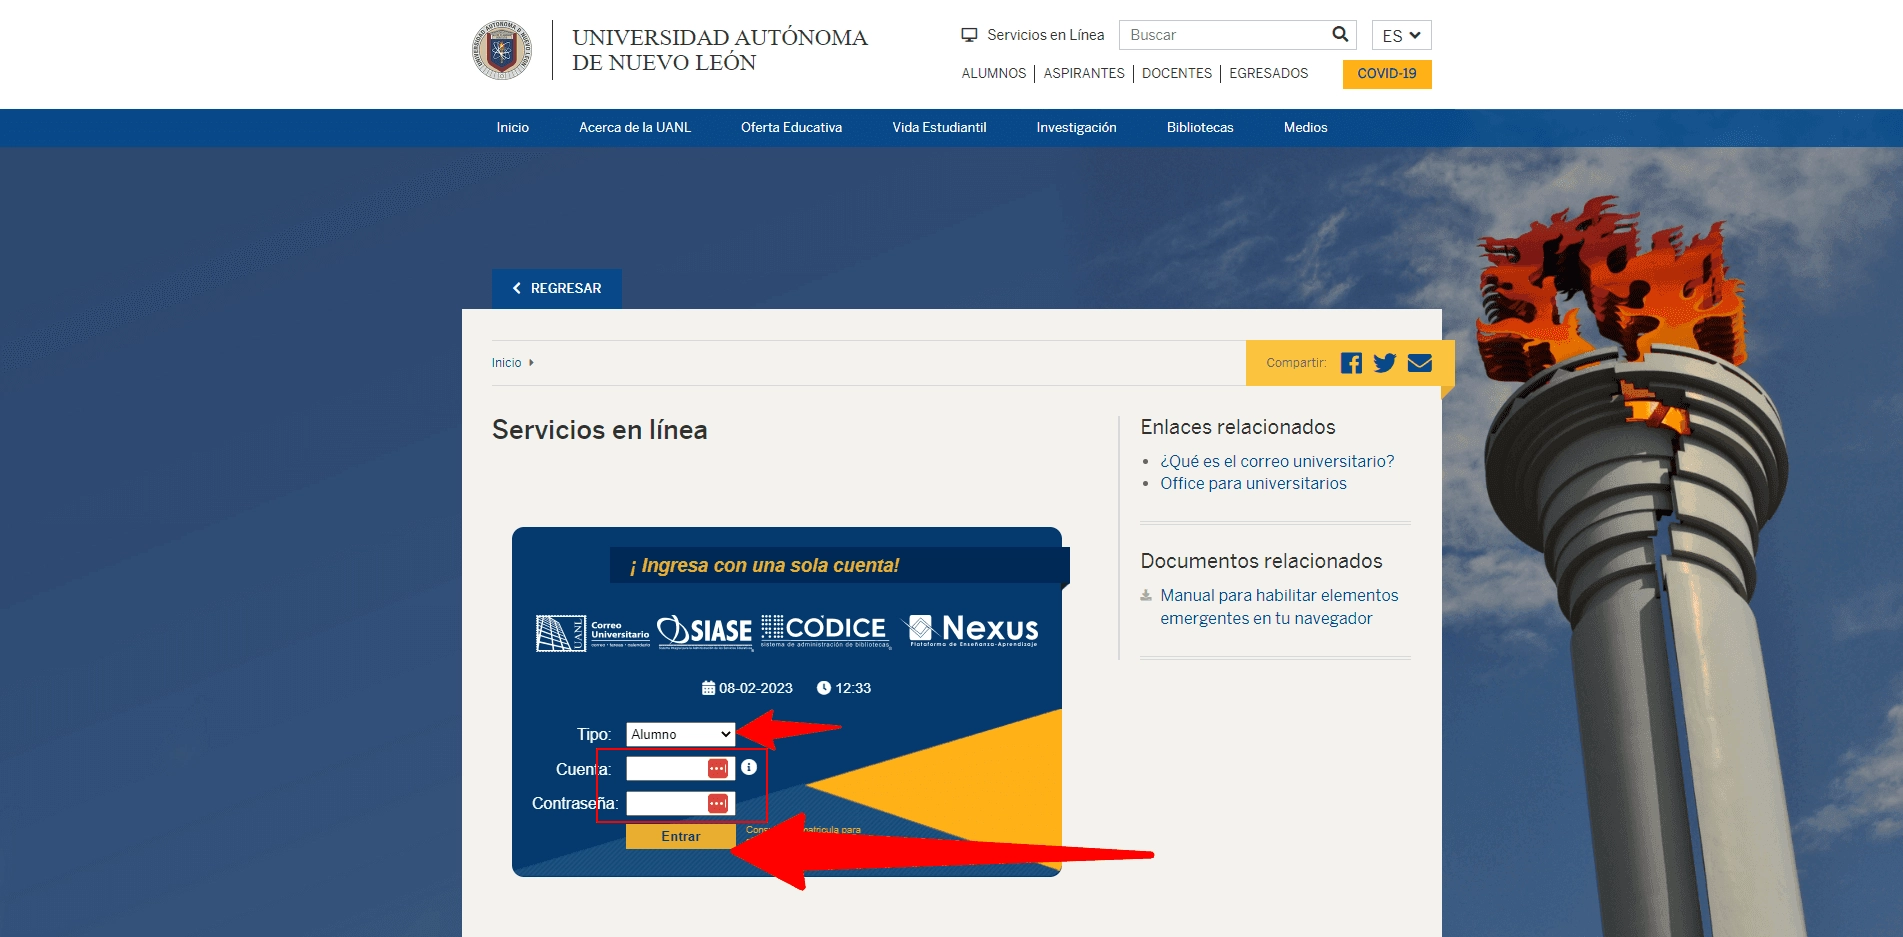Open the ALUMNOS section
This screenshot has width=1903, height=937.
point(993,73)
